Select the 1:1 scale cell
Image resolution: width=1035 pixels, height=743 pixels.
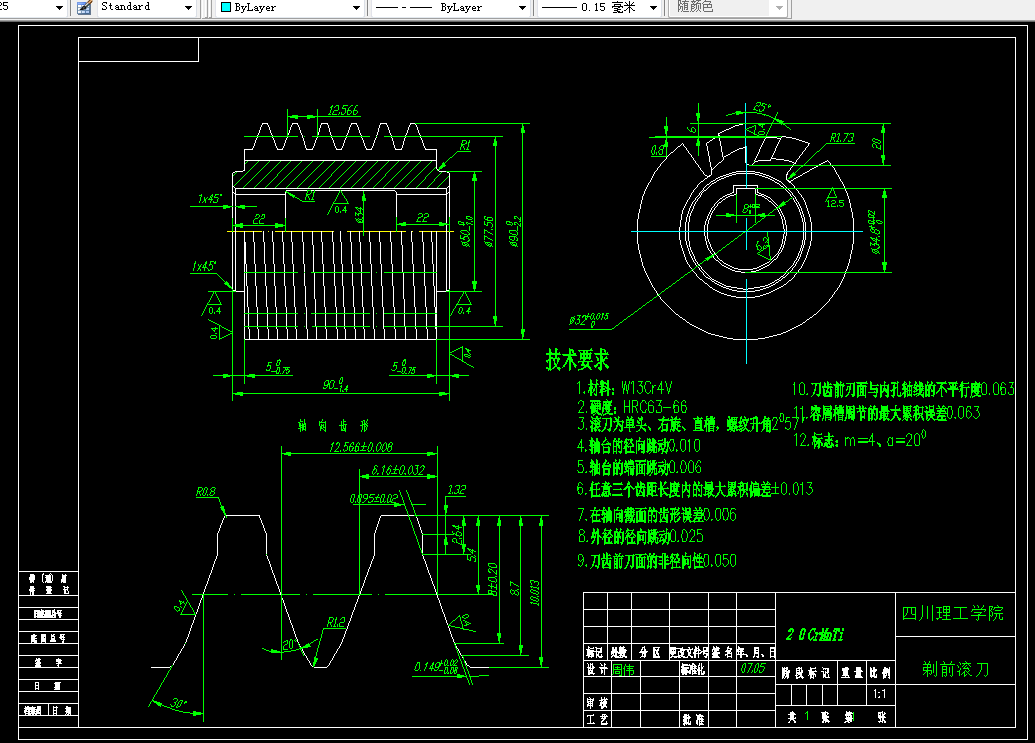click(x=879, y=693)
